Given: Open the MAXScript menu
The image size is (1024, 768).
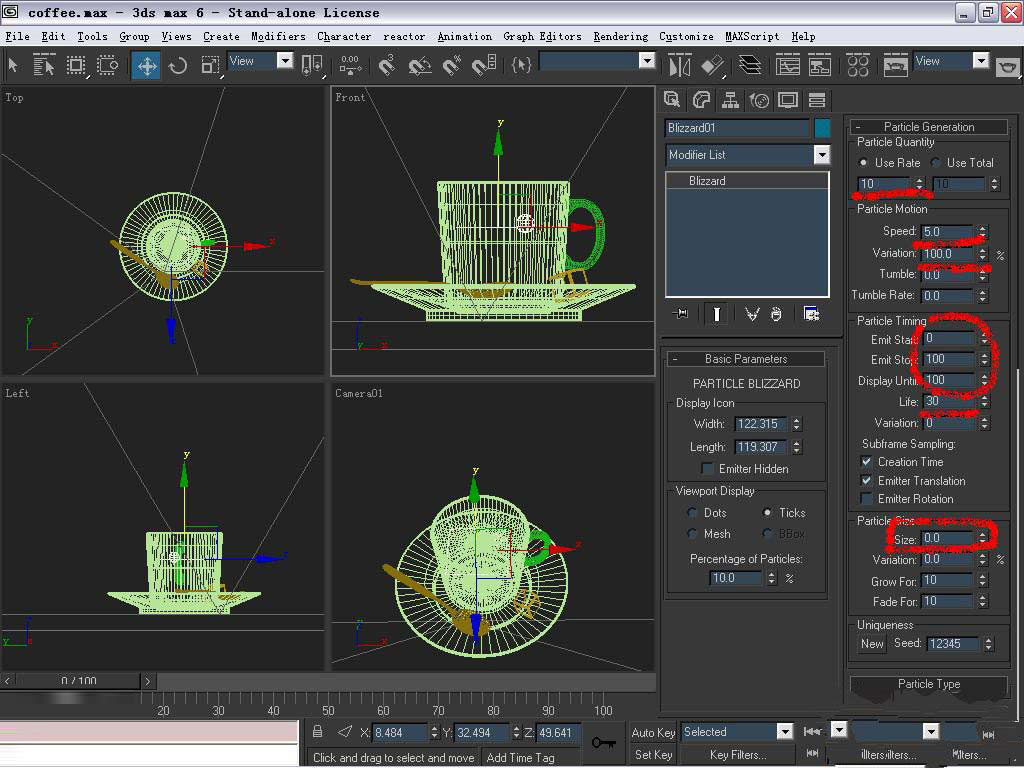Looking at the screenshot, I should pos(752,36).
